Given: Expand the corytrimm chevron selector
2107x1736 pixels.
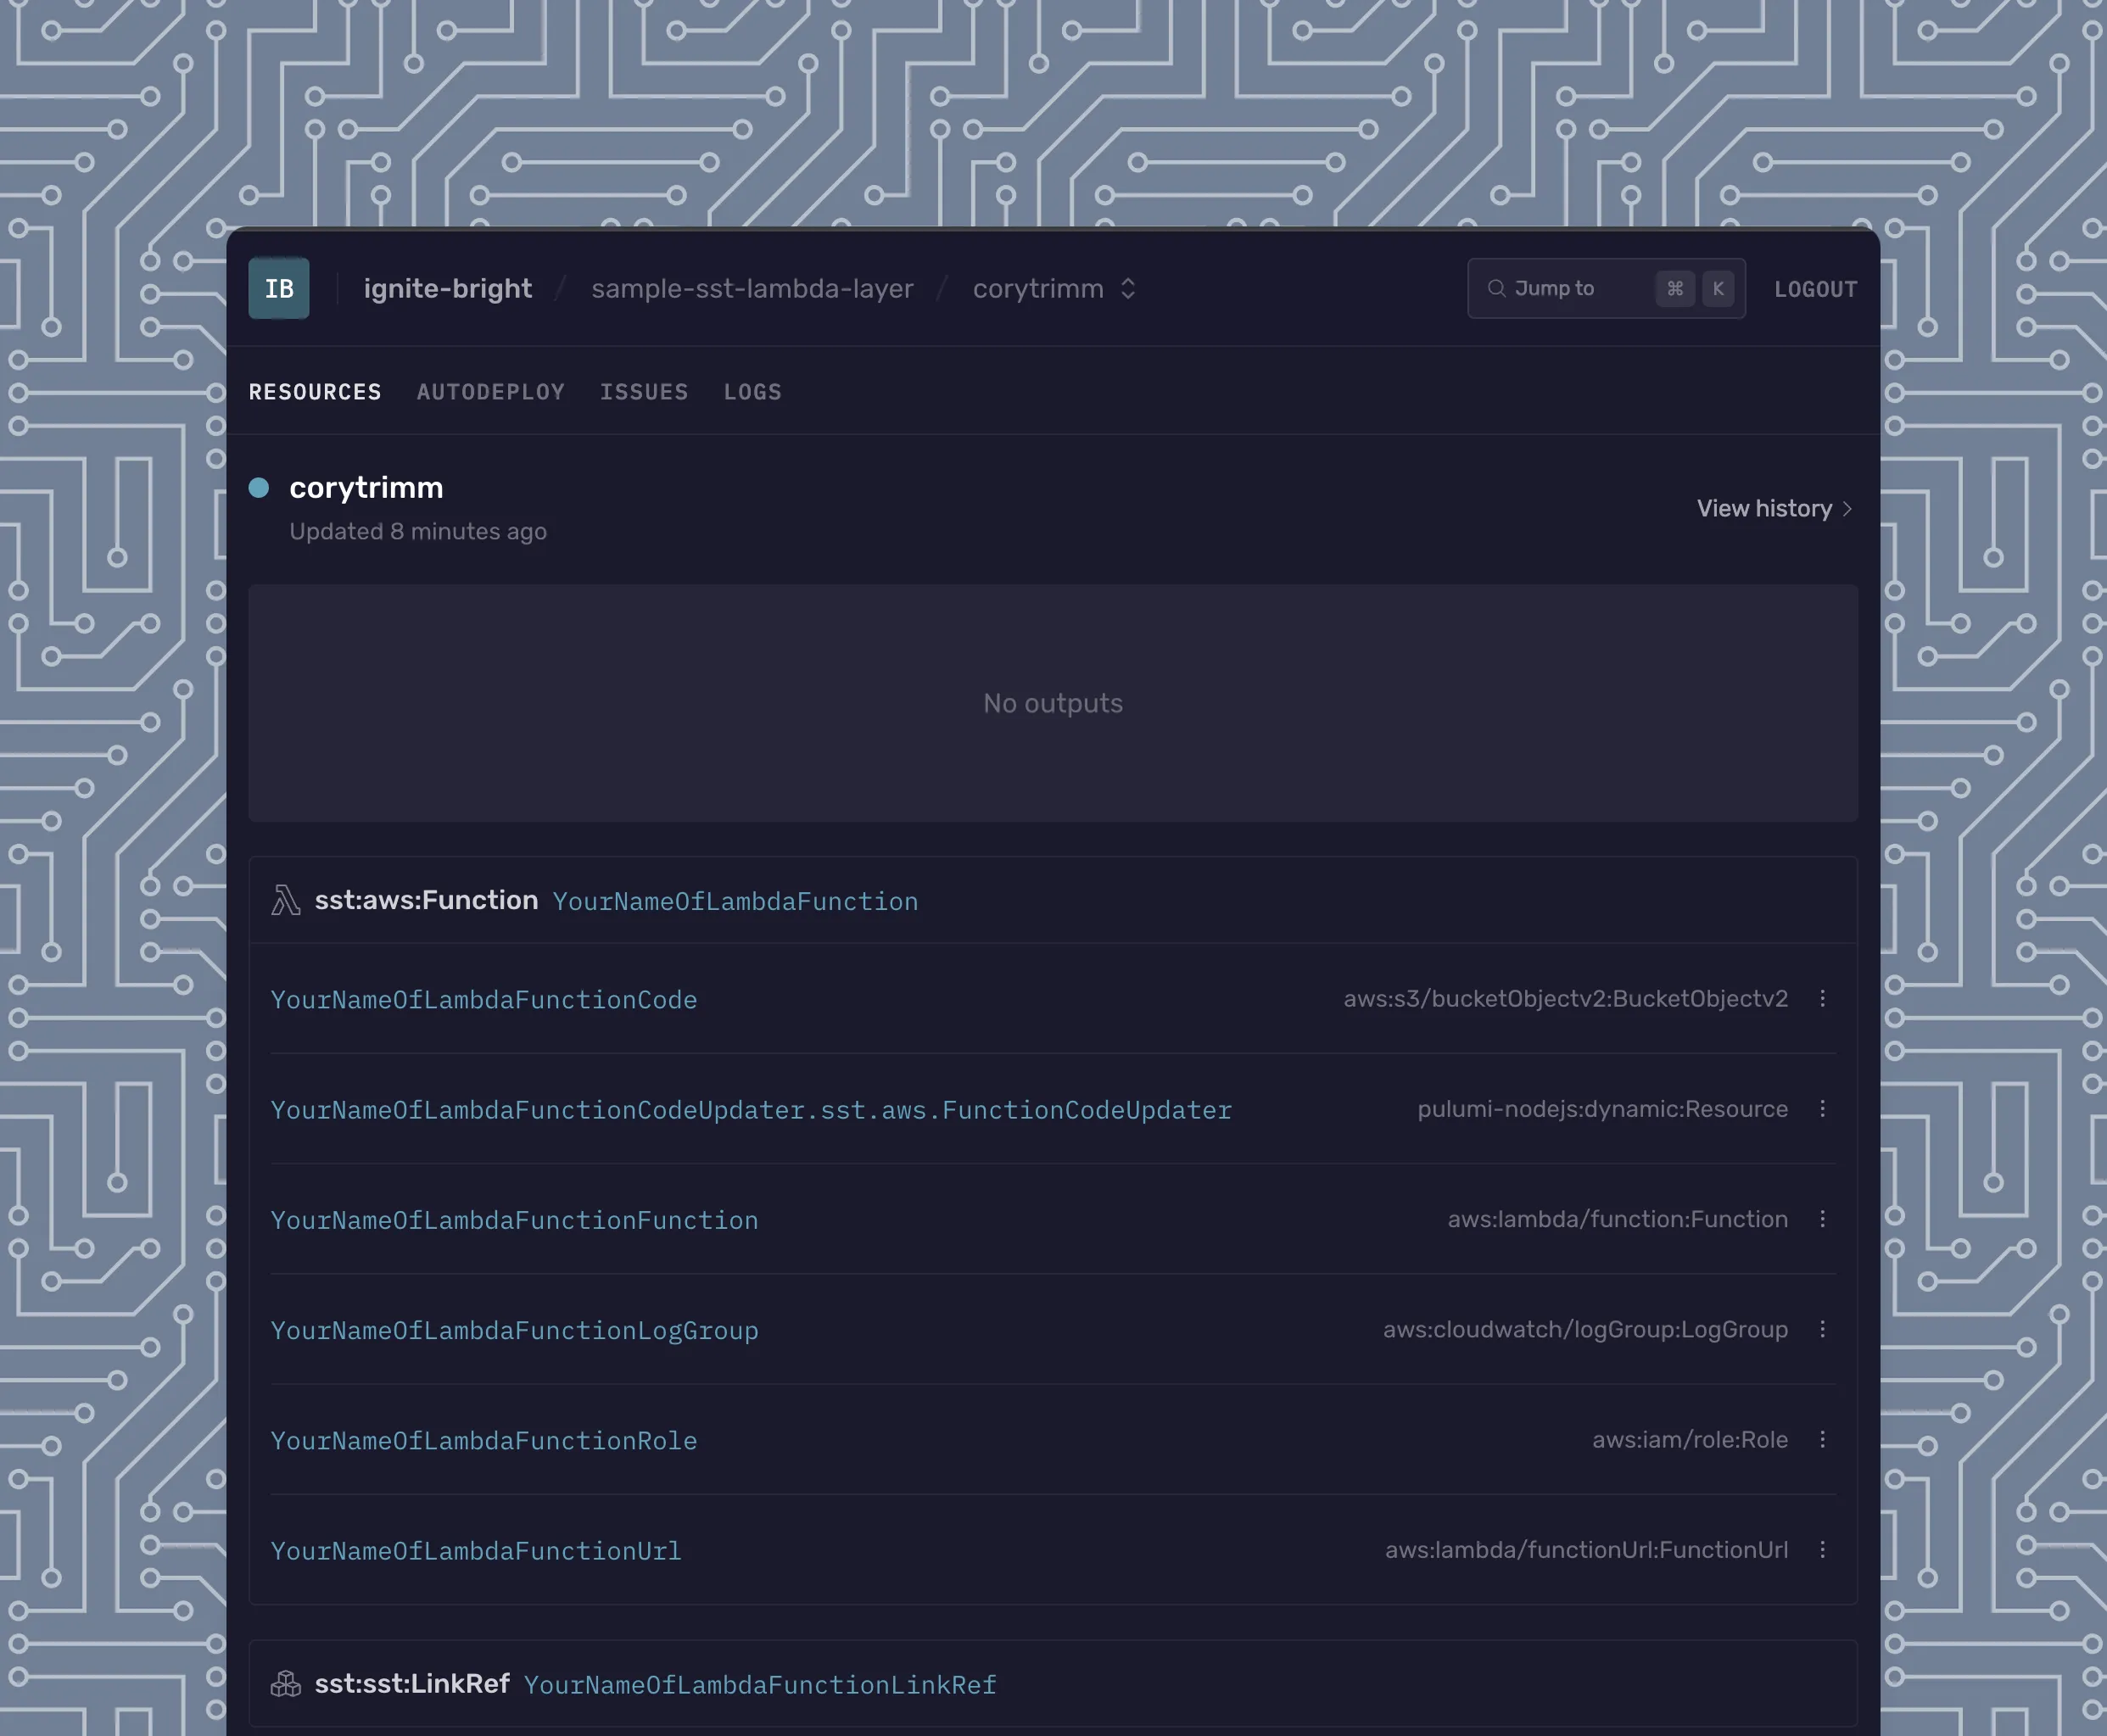Looking at the screenshot, I should (1129, 288).
